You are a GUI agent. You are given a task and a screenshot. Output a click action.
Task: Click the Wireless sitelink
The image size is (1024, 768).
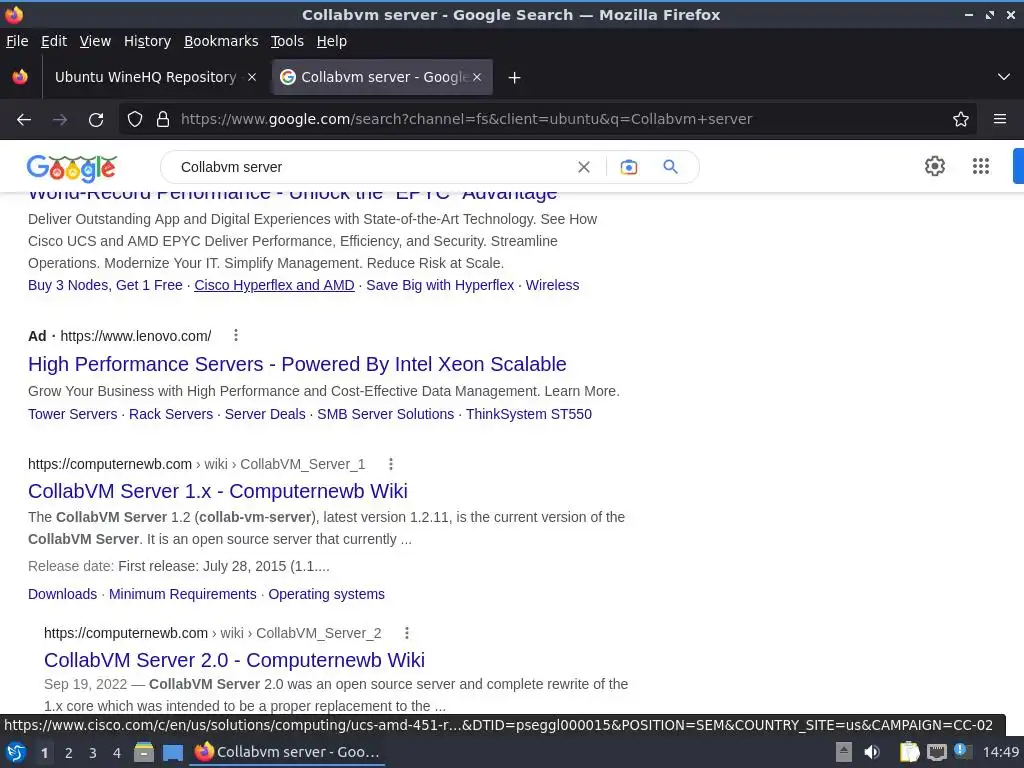click(552, 285)
